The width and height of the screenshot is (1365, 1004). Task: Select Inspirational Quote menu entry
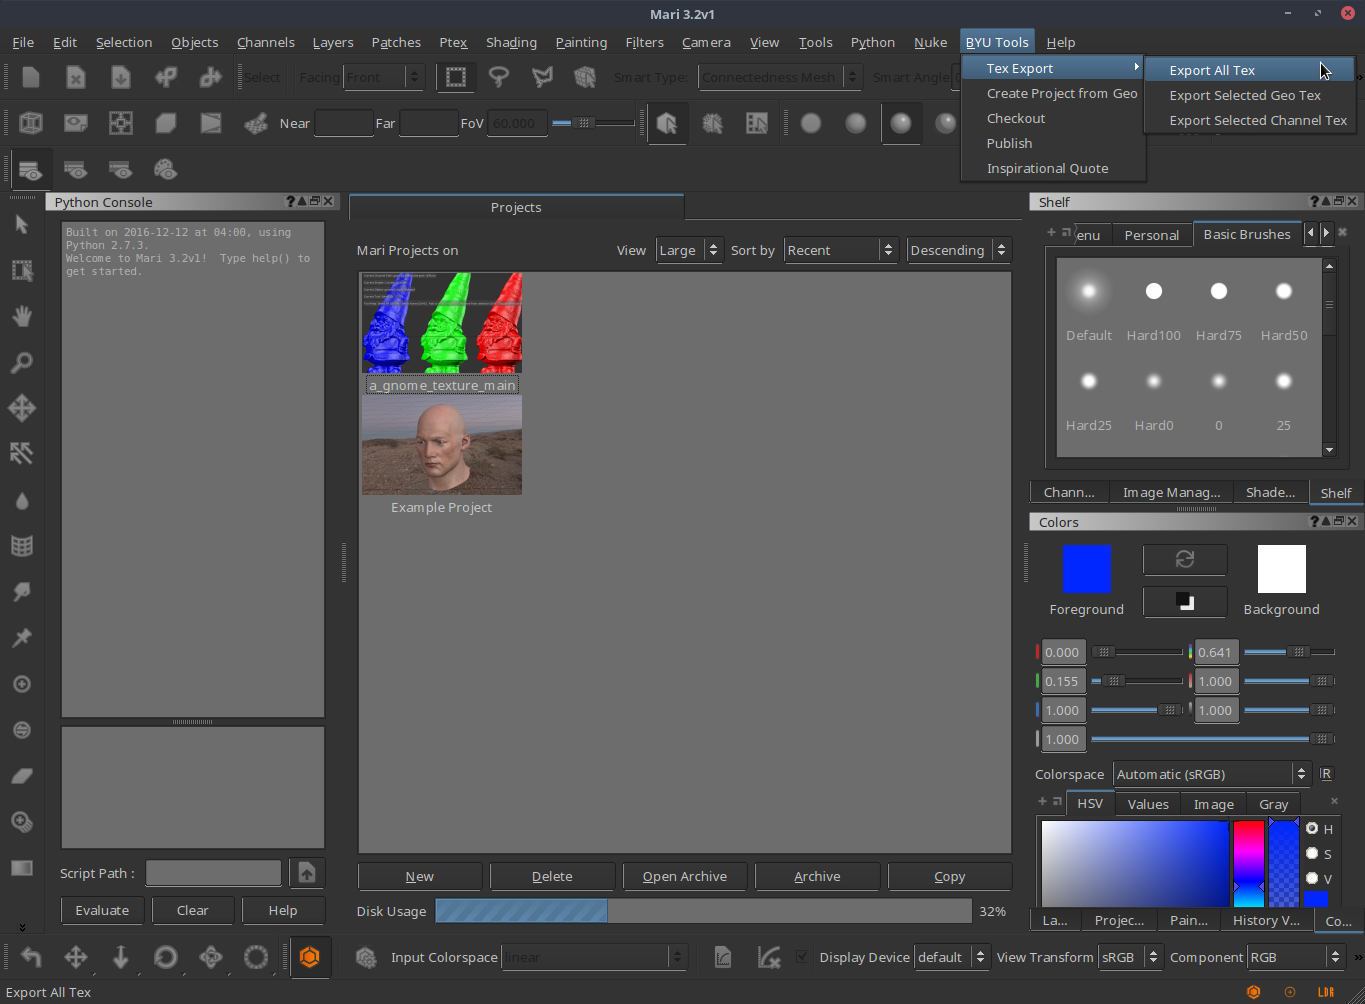click(1053, 168)
